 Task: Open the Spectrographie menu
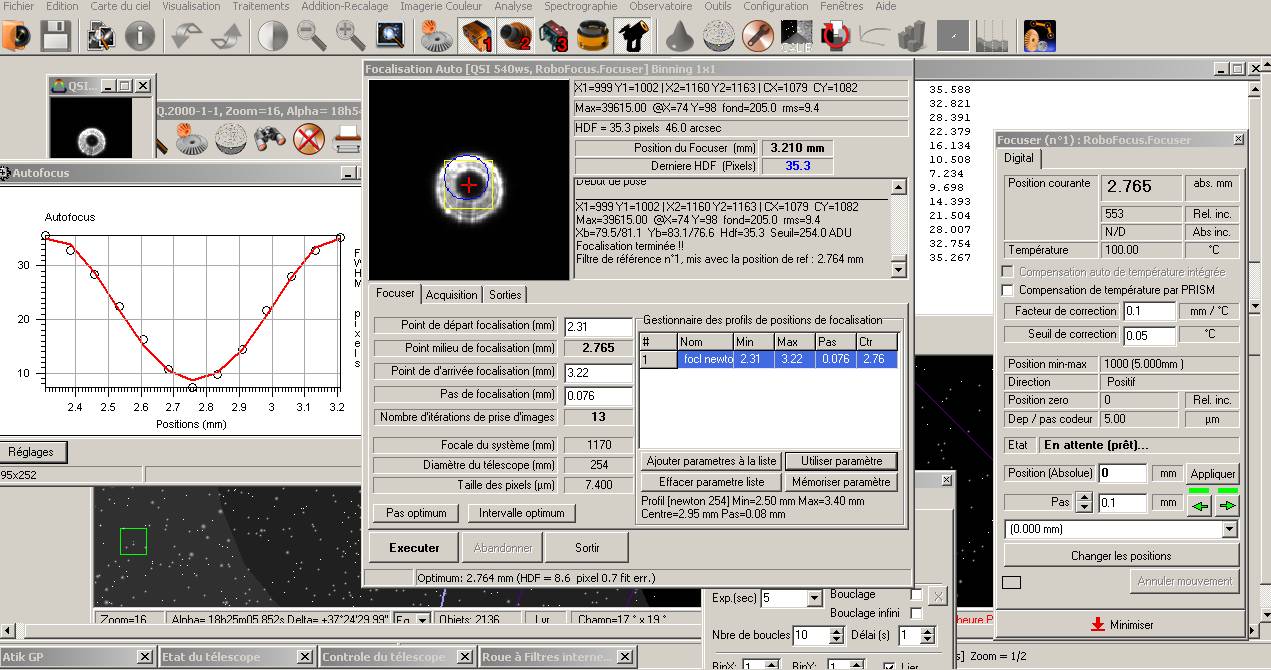580,6
